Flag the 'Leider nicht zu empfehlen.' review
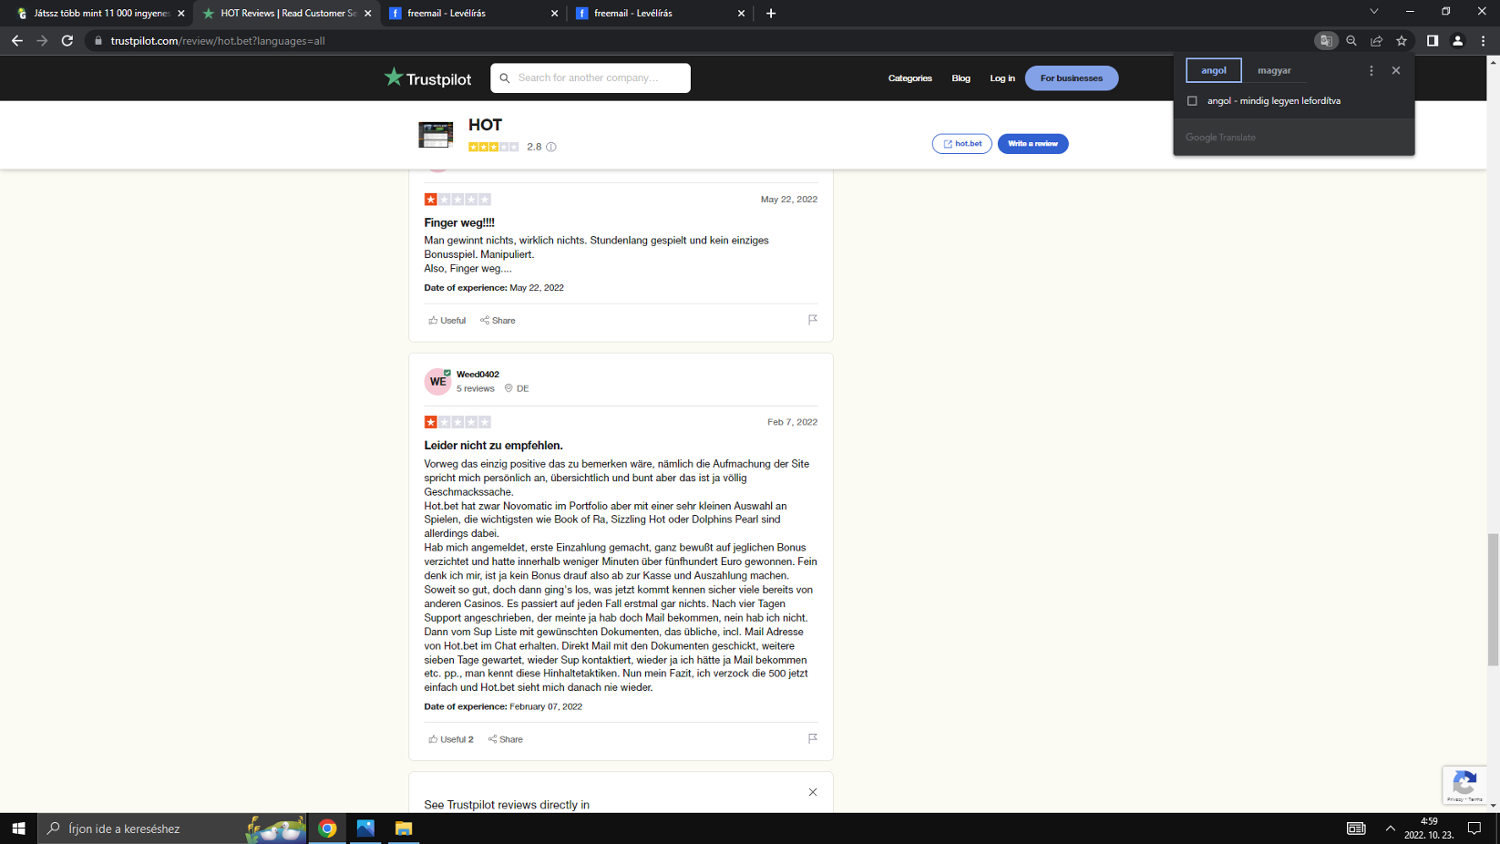Screen dimensions: 1500x844 (x=812, y=739)
